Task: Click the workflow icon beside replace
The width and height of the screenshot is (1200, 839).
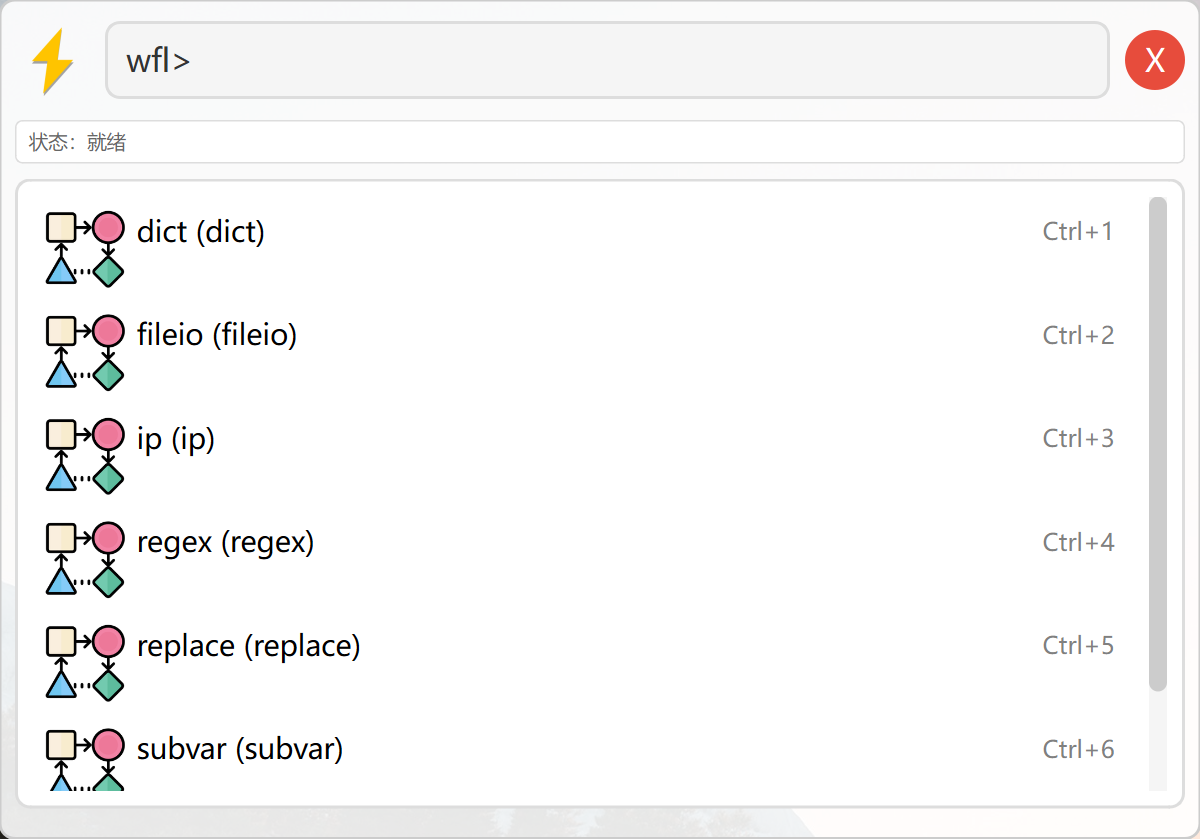Action: click(x=85, y=663)
